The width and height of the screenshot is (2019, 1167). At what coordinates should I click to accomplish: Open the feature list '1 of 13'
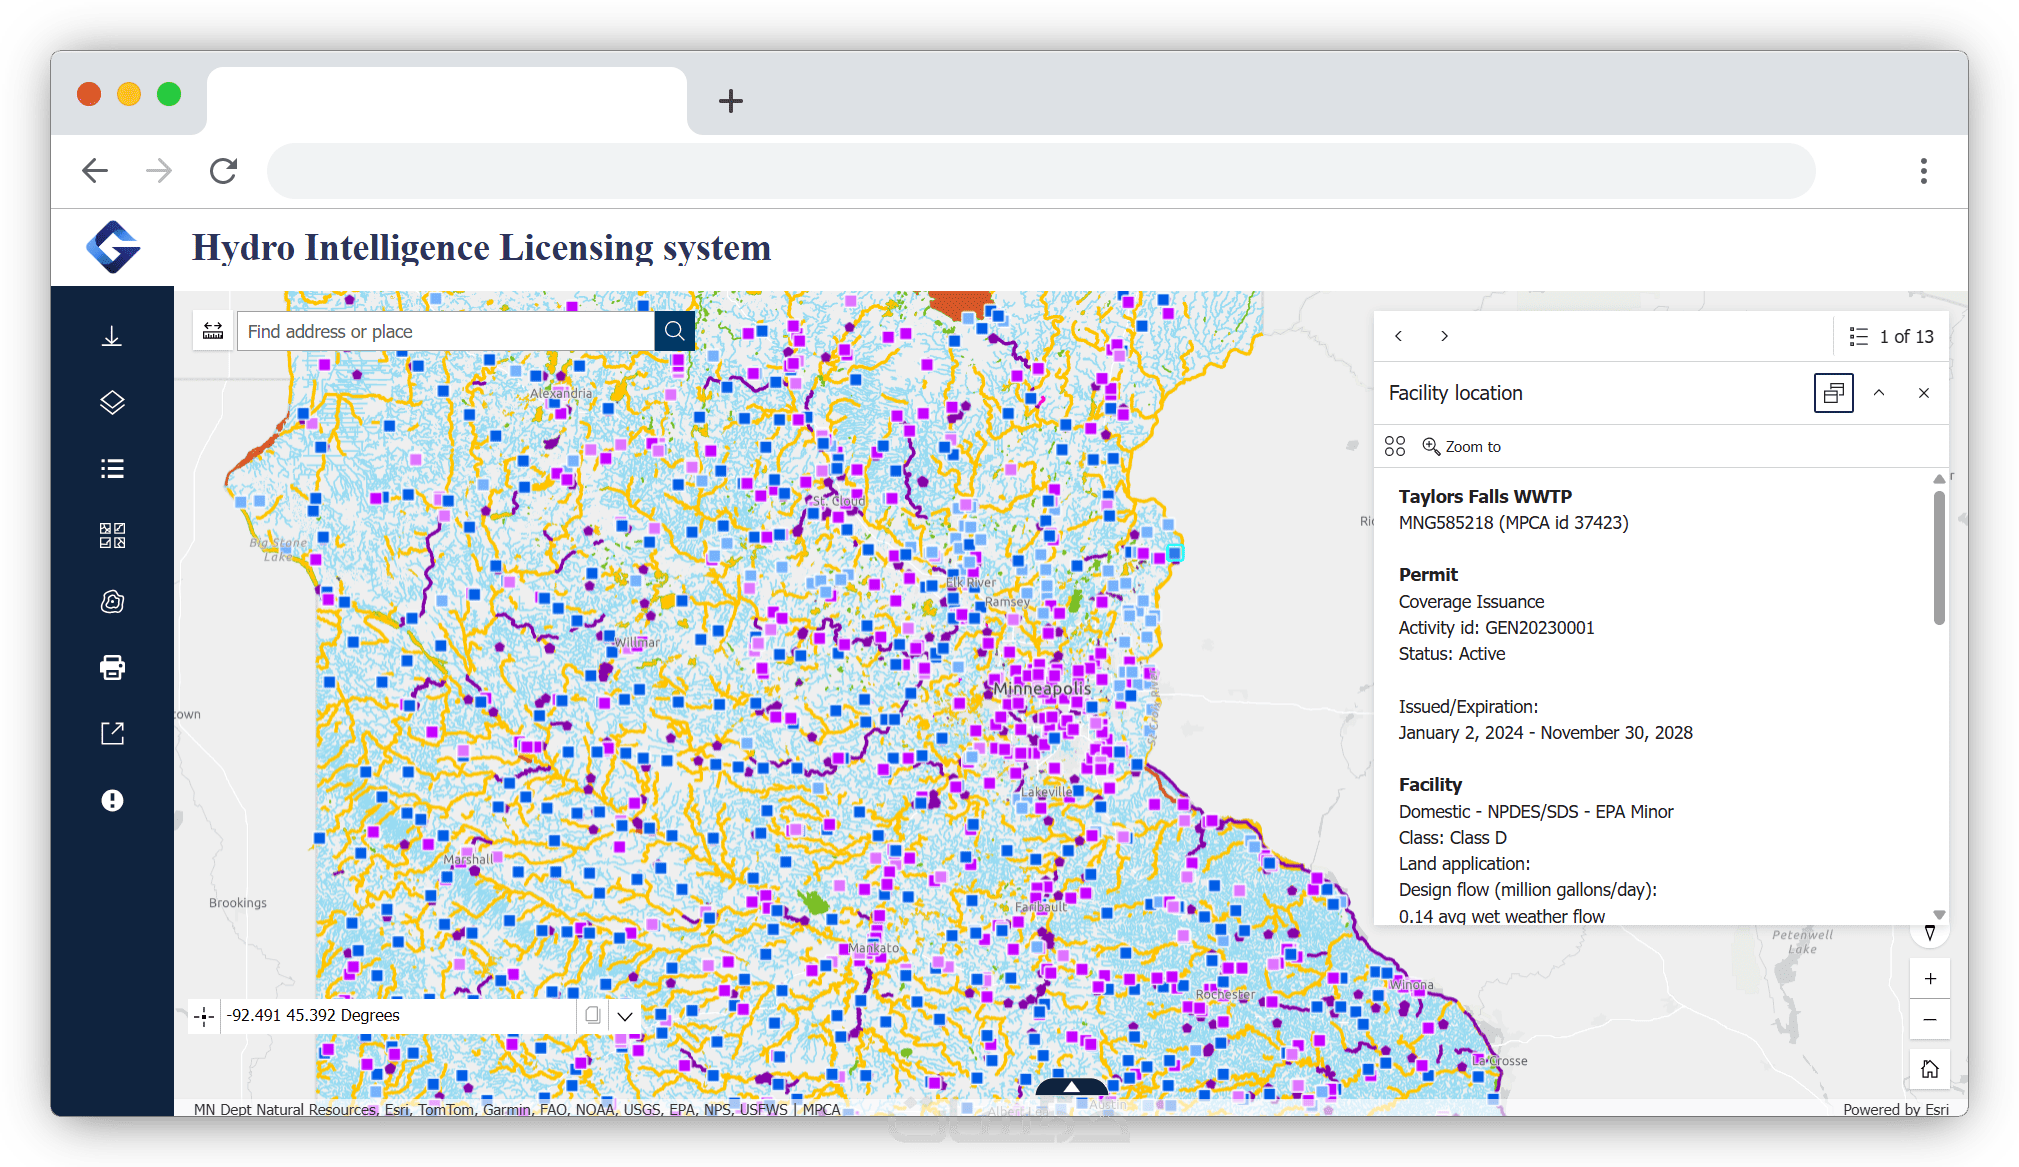click(x=1891, y=336)
